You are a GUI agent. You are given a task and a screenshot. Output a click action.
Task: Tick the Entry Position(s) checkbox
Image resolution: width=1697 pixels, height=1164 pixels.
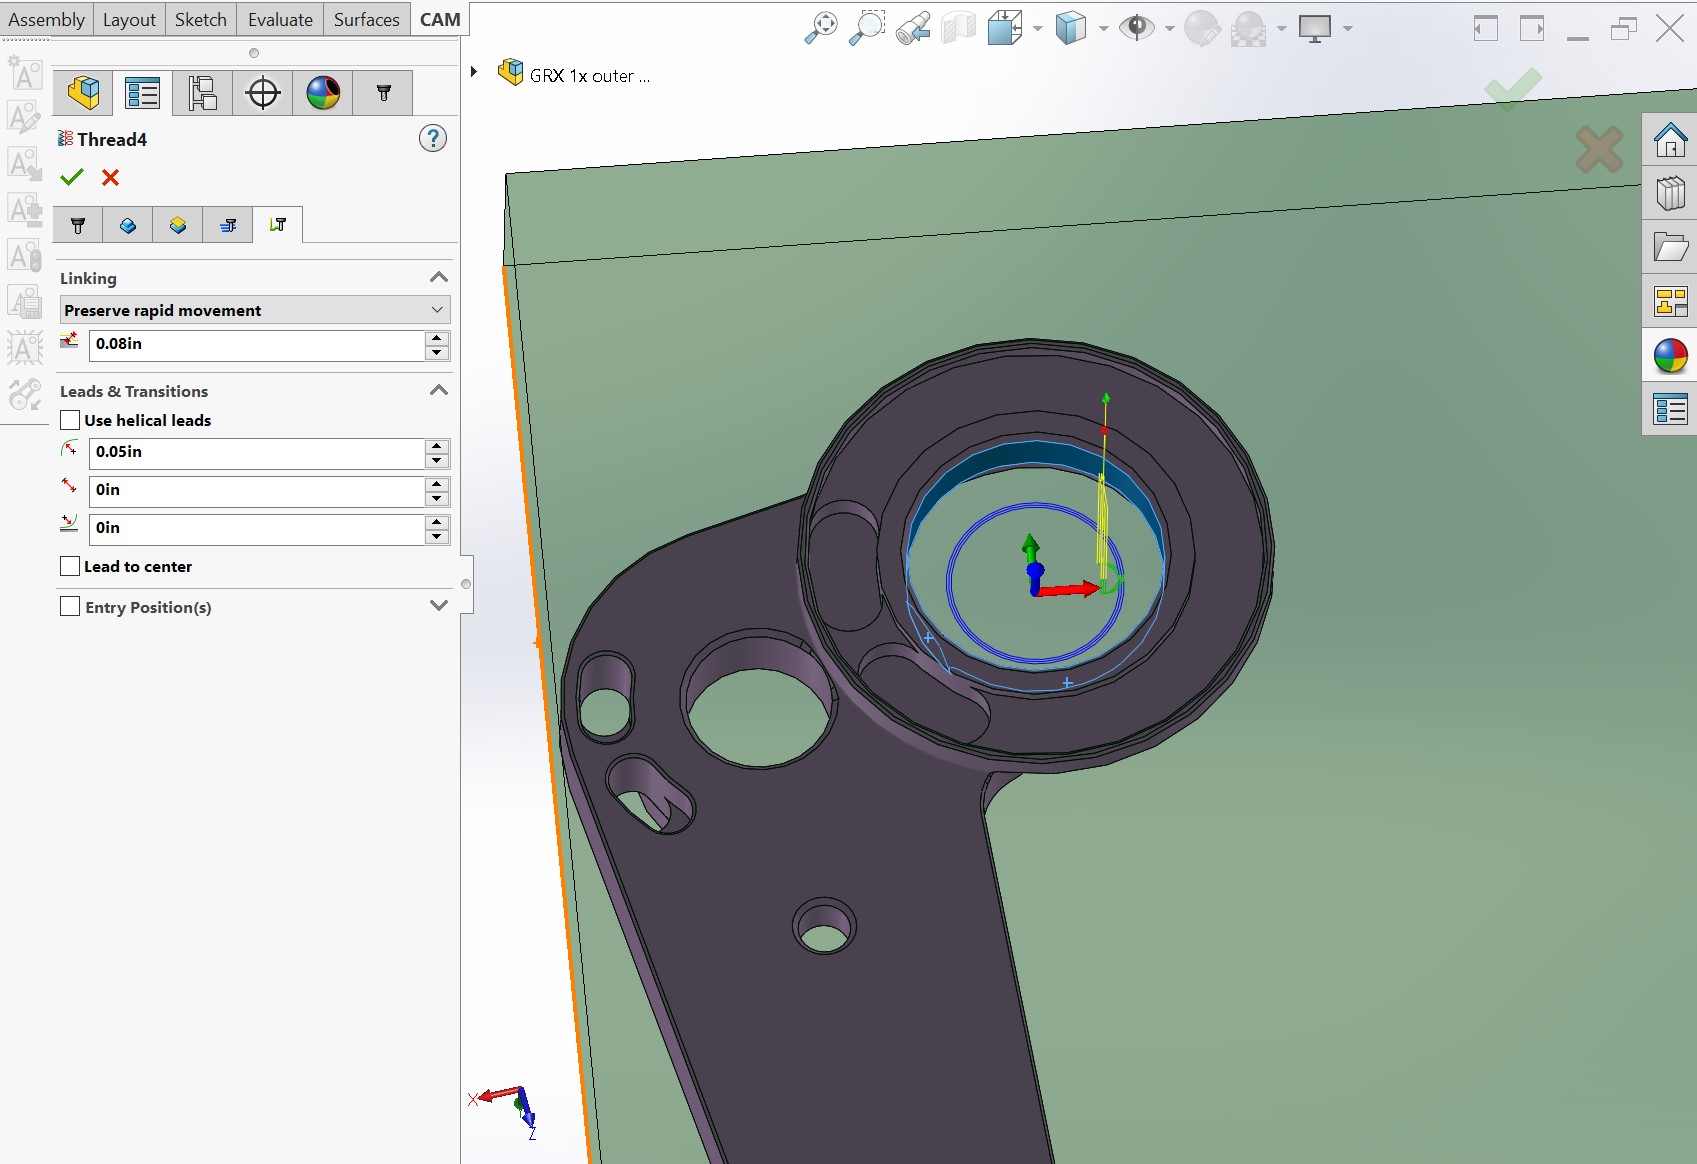click(x=70, y=607)
